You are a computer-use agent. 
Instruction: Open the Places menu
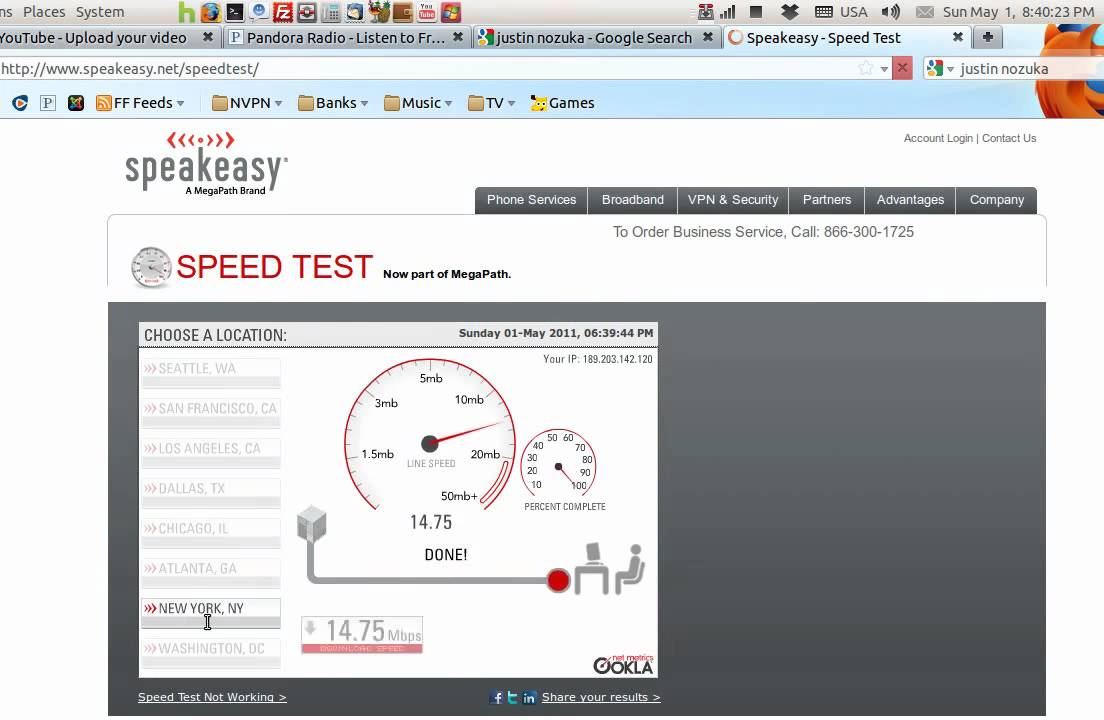click(44, 12)
